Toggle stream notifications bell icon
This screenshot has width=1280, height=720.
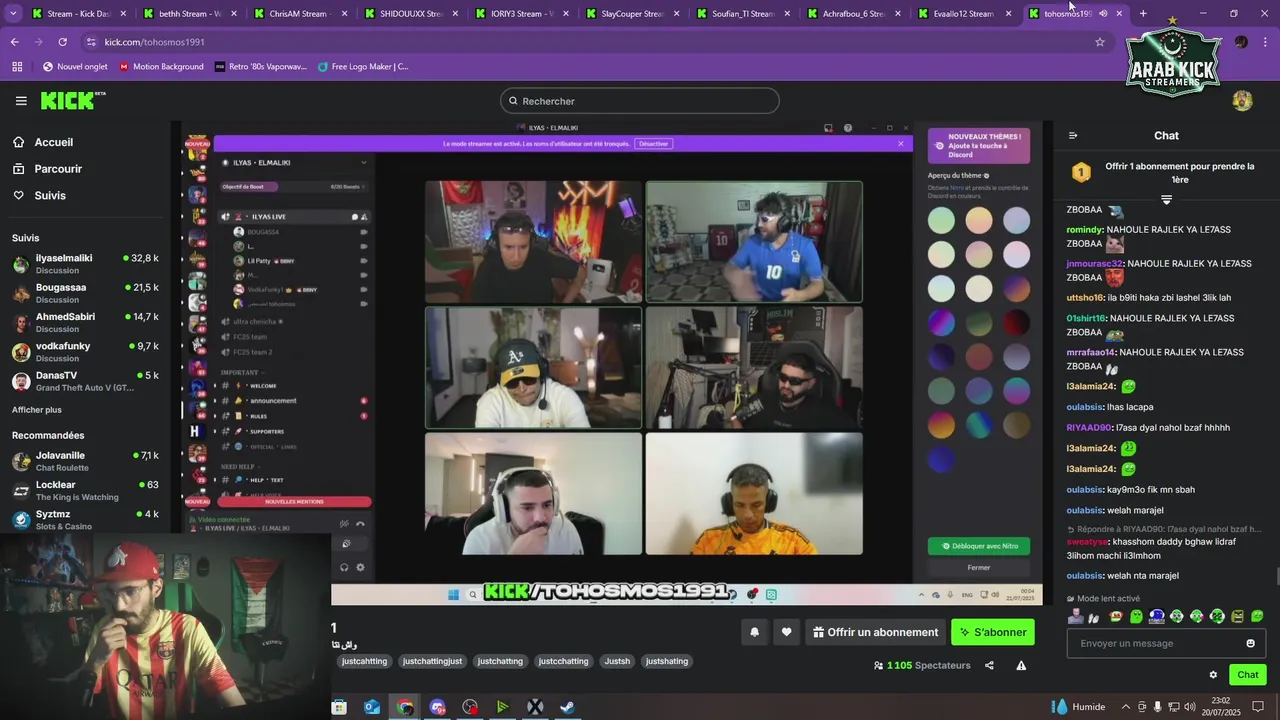[x=754, y=632]
